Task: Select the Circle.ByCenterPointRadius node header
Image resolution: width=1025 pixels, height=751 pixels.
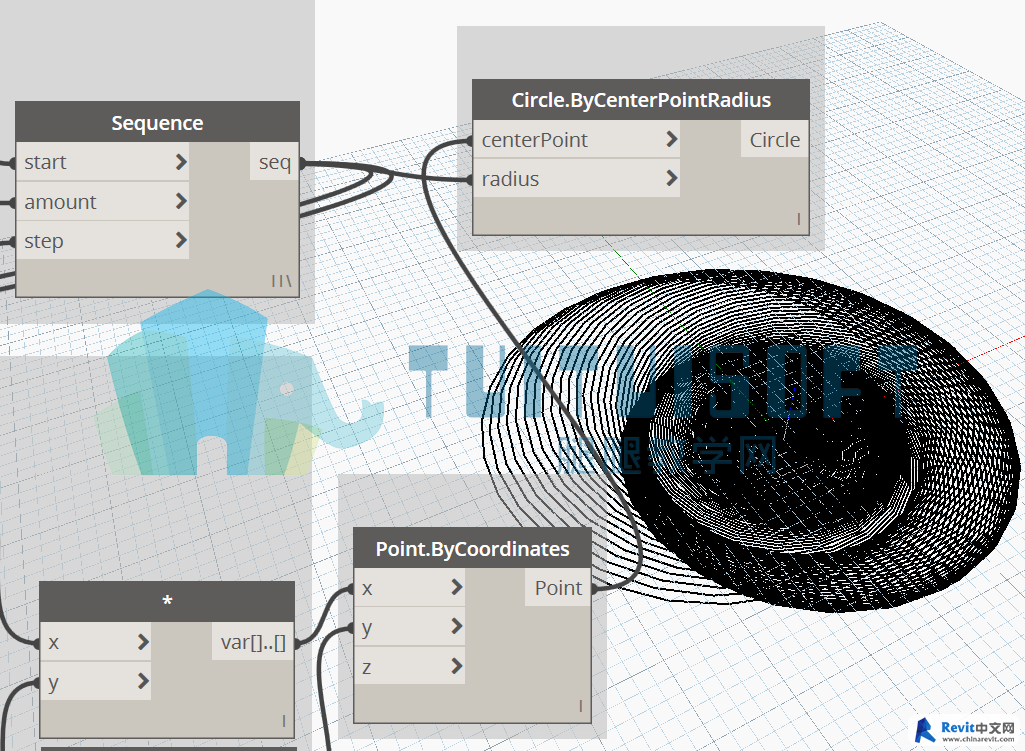Action: coord(640,100)
